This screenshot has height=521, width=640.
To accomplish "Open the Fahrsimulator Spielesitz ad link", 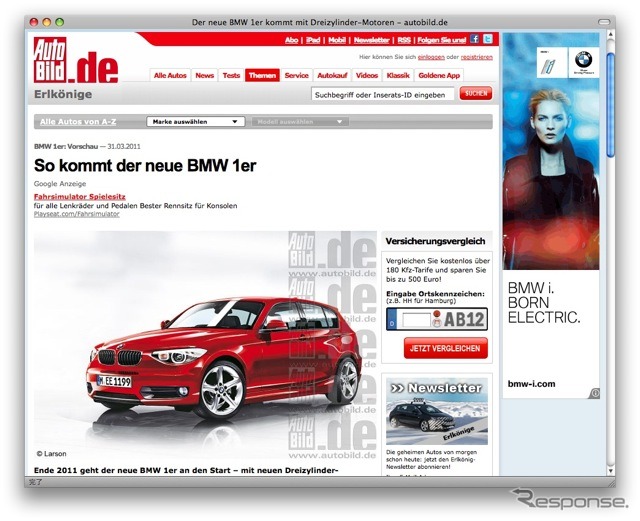I will (80, 196).
